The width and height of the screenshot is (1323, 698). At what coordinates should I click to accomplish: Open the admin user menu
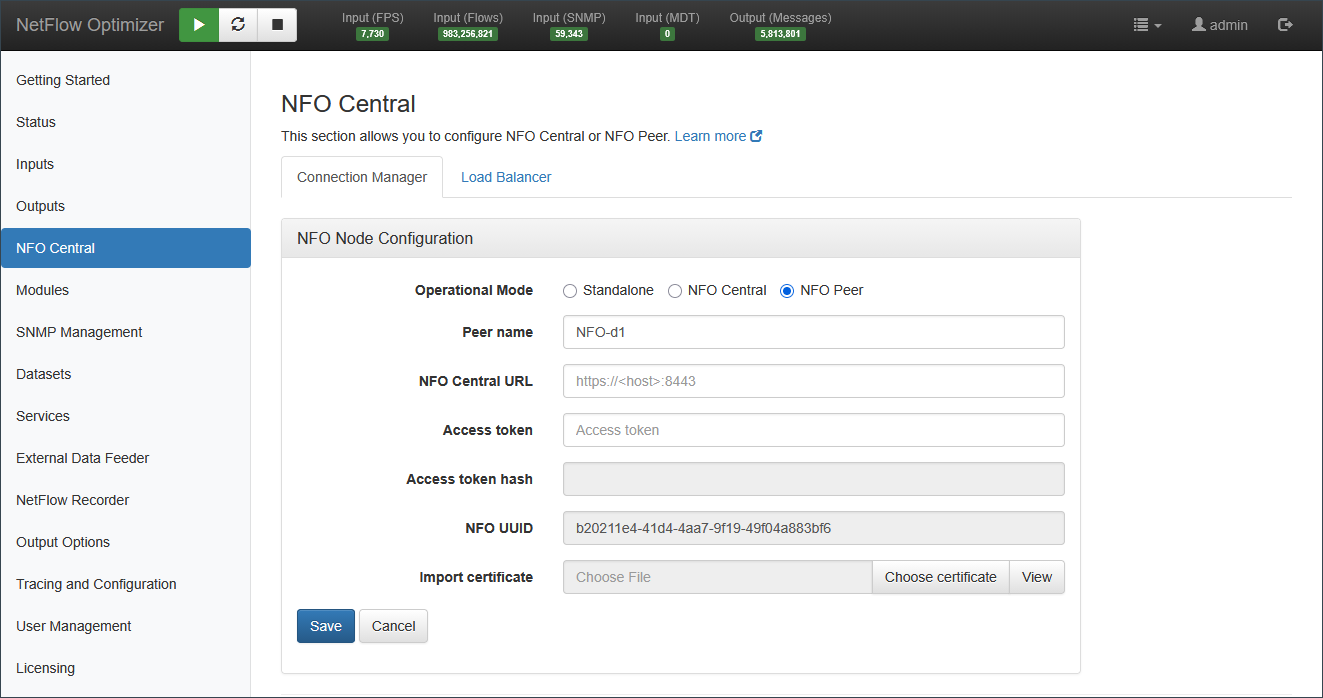(x=1219, y=25)
